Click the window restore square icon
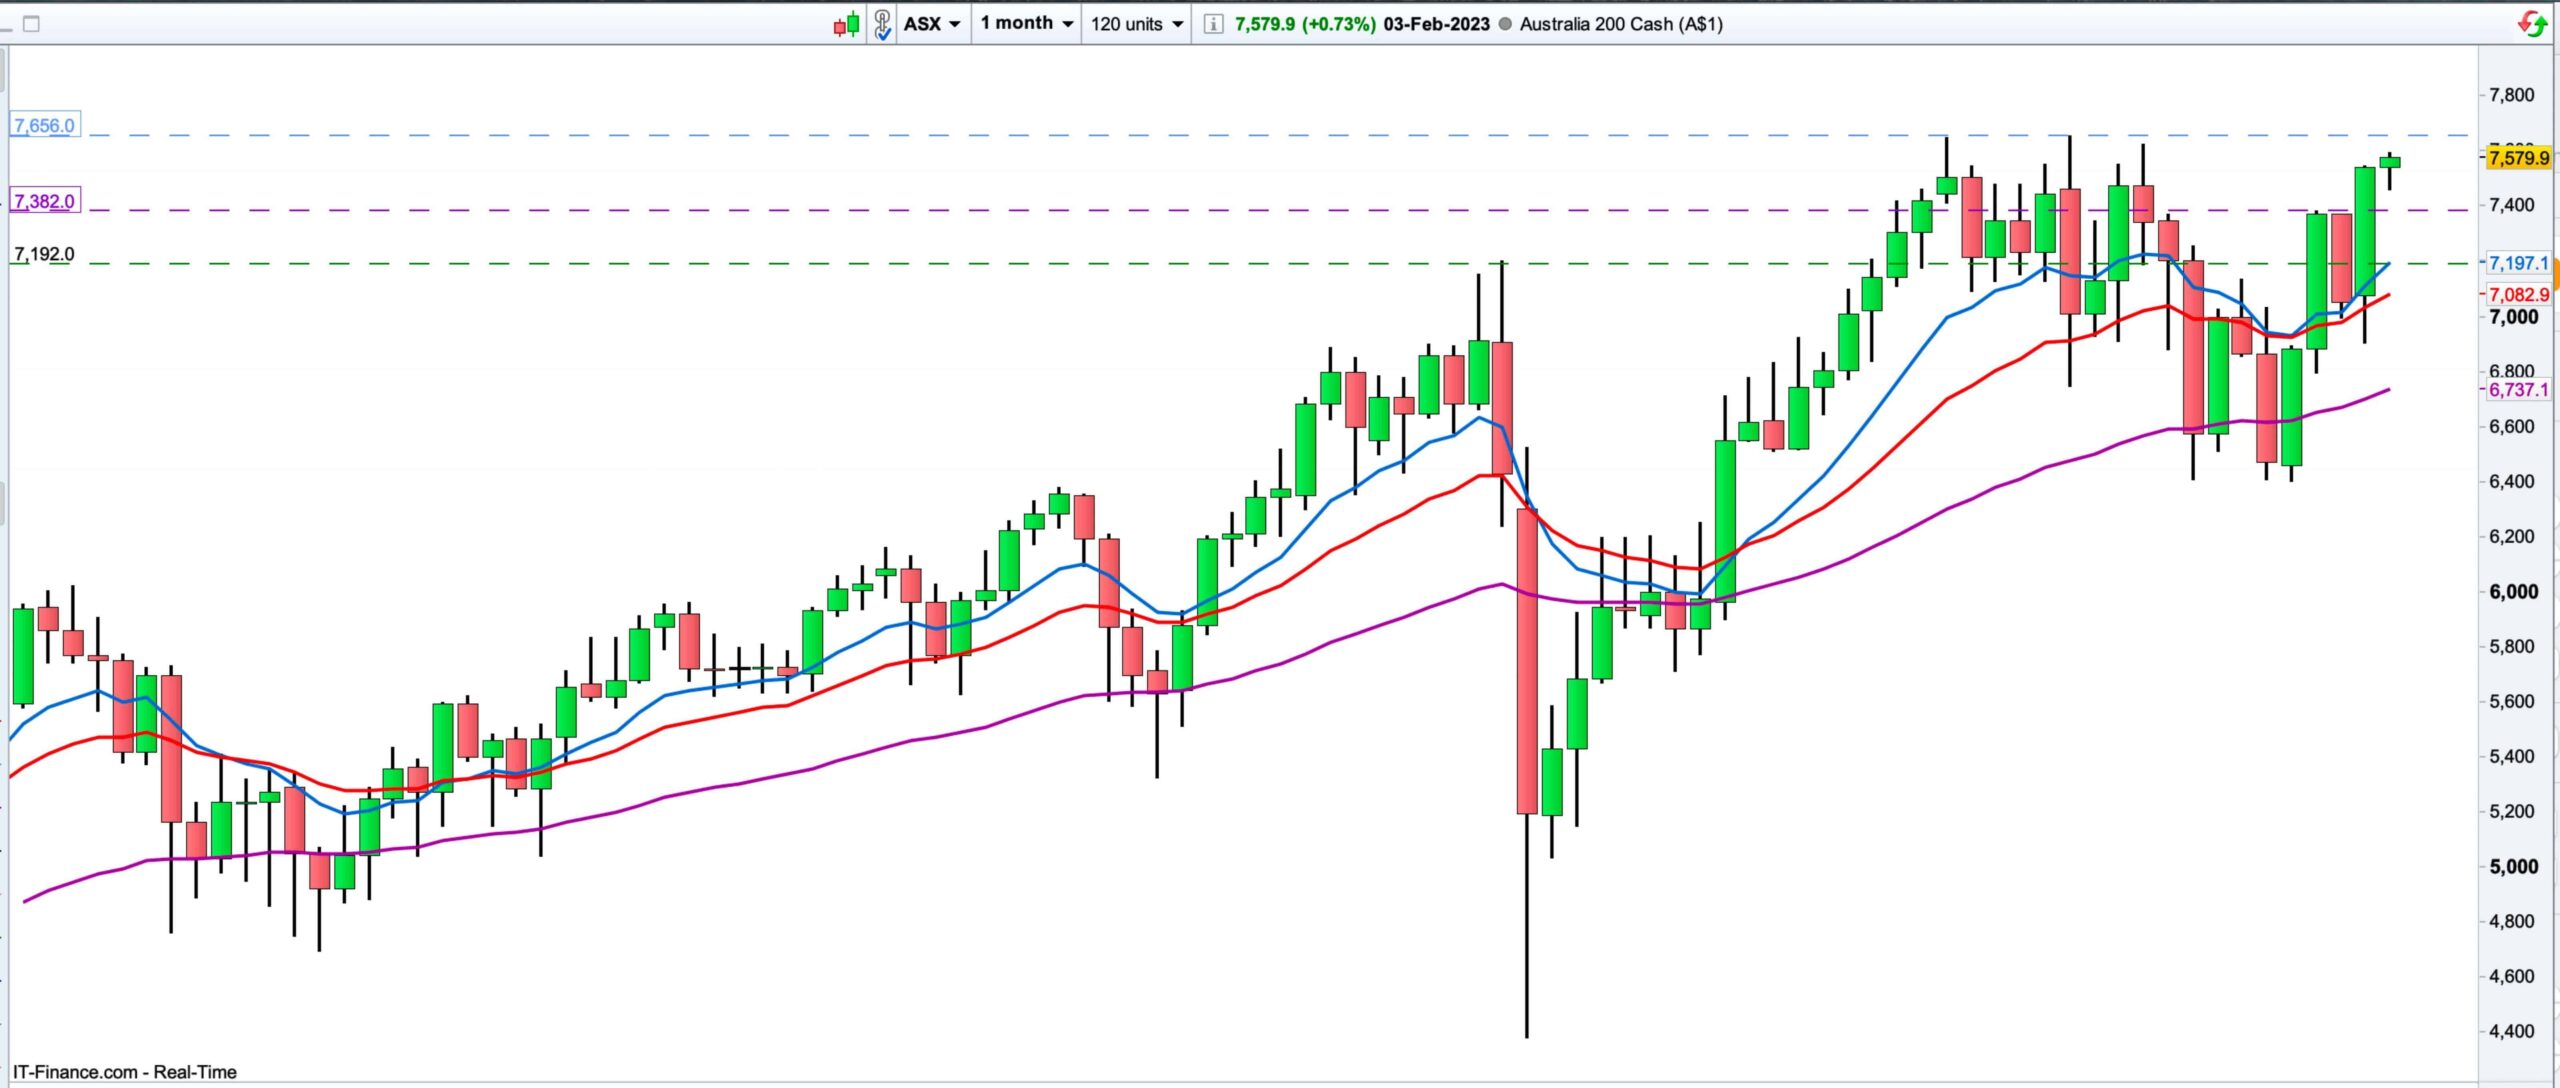This screenshot has height=1088, width=2560. pyautogui.click(x=31, y=24)
